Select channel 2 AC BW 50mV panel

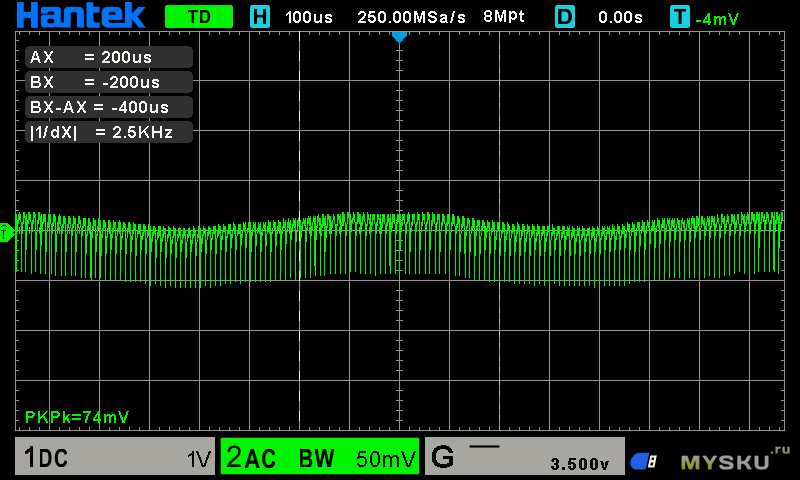pos(320,456)
